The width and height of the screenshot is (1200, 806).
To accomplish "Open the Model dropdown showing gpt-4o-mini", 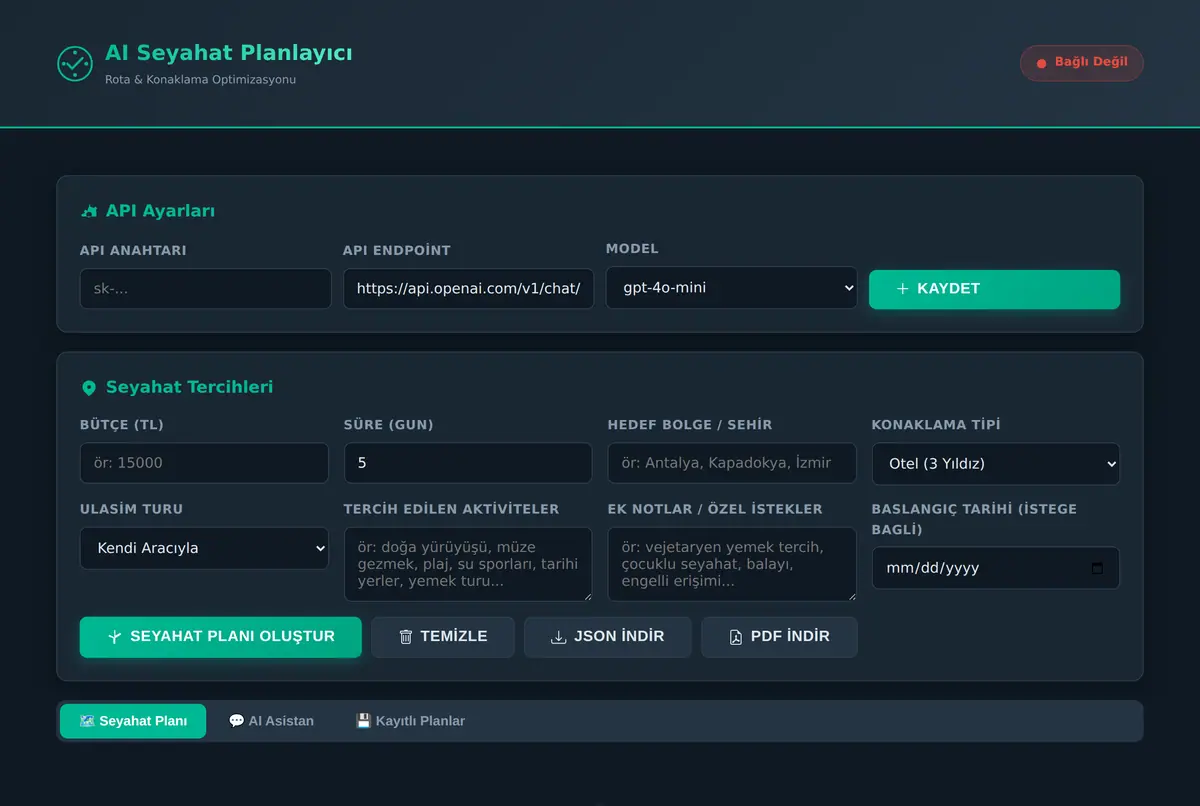I will (731, 288).
